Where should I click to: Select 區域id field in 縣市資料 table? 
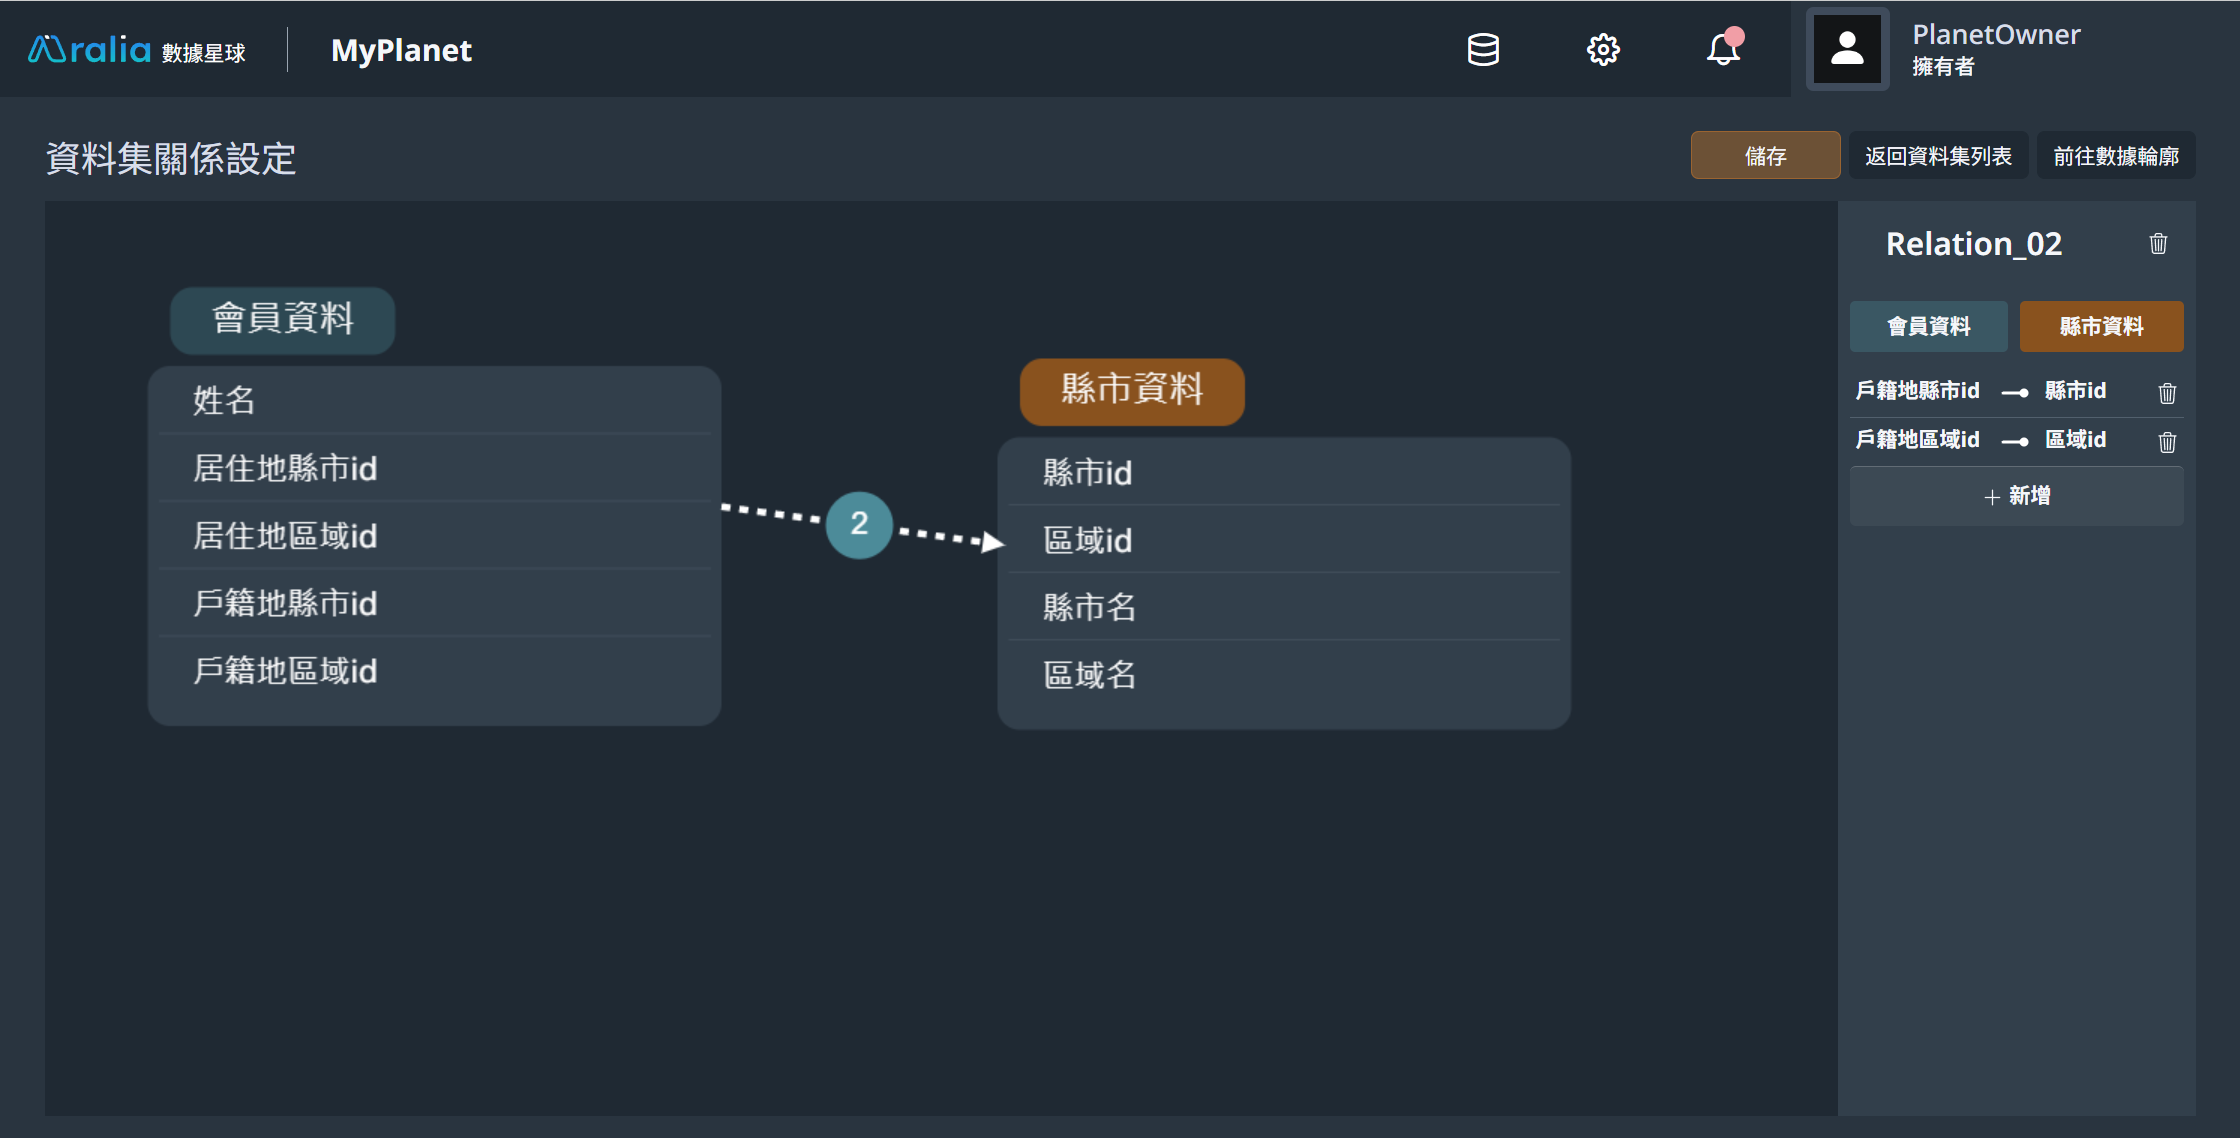tap(1284, 540)
